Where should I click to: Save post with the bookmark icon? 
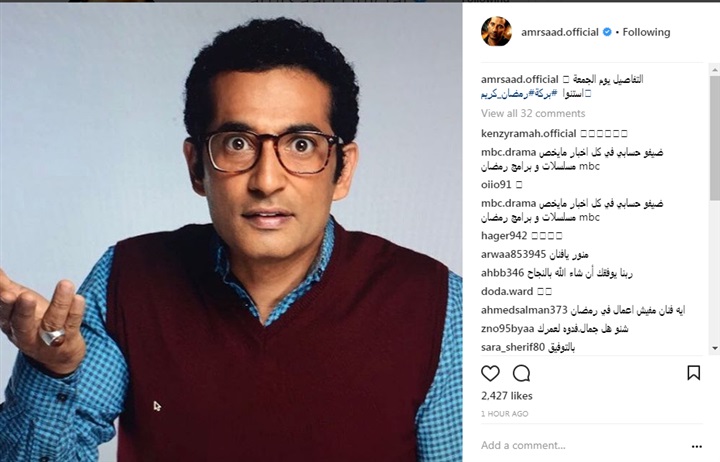click(x=693, y=372)
